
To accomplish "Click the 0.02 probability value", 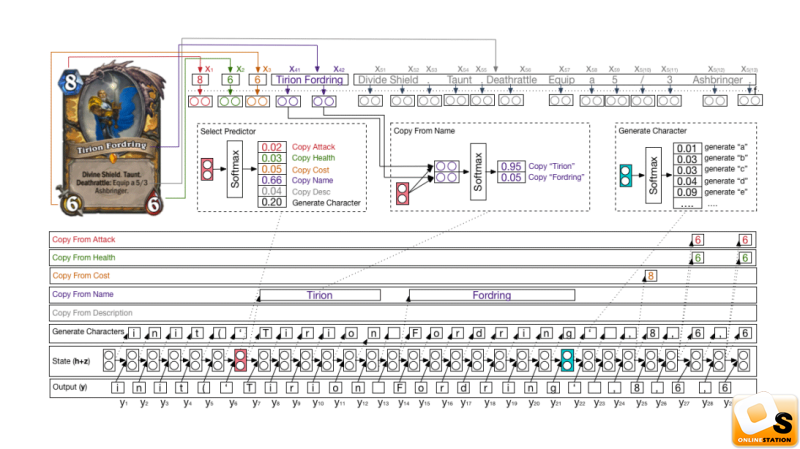I will coord(271,147).
